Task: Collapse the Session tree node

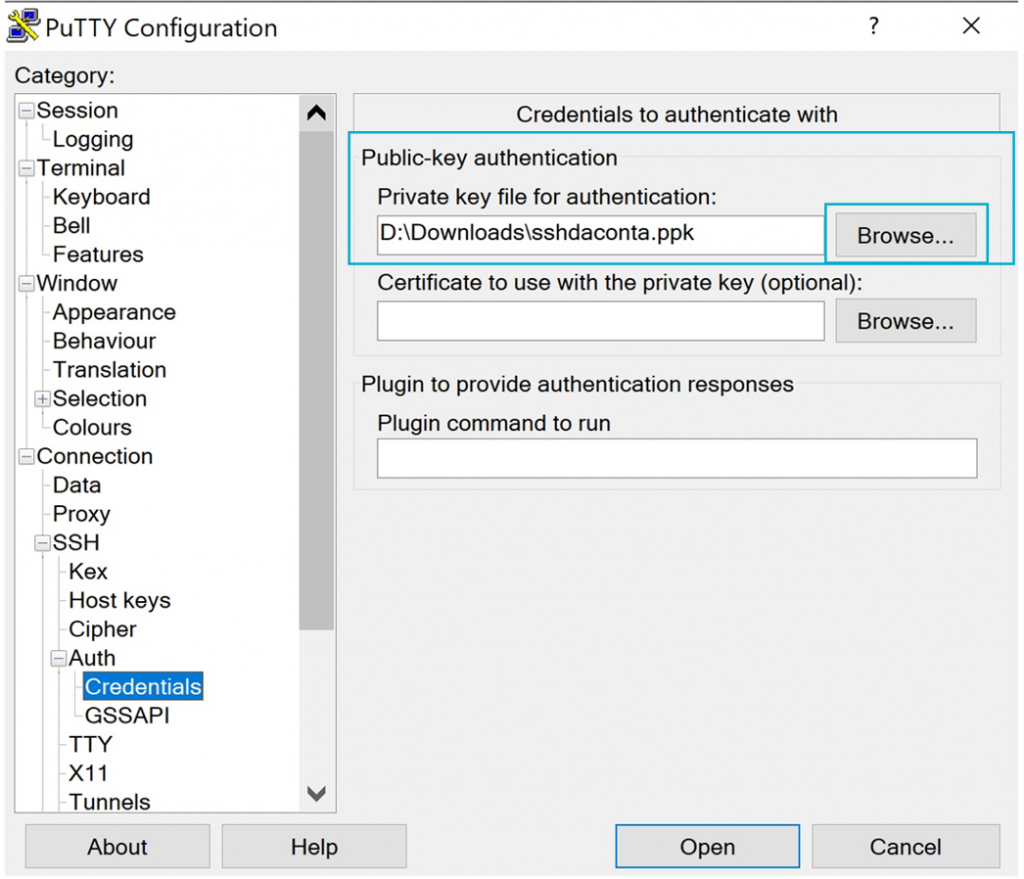Action: (x=26, y=110)
